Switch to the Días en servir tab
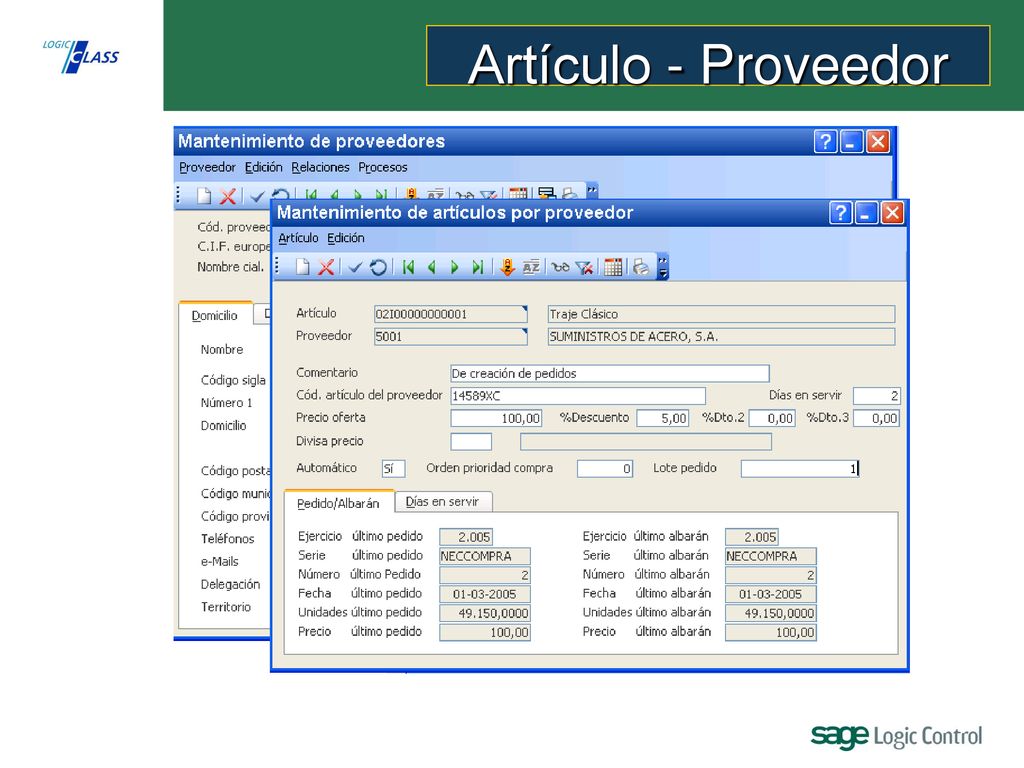The width and height of the screenshot is (1024, 768). (442, 502)
